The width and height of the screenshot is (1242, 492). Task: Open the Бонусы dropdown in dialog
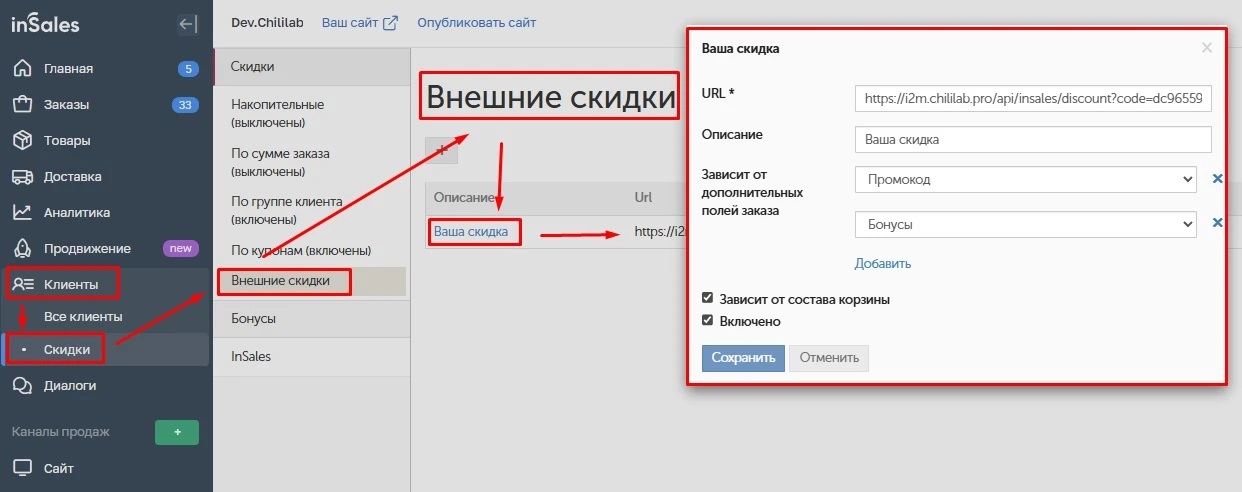[1025, 225]
